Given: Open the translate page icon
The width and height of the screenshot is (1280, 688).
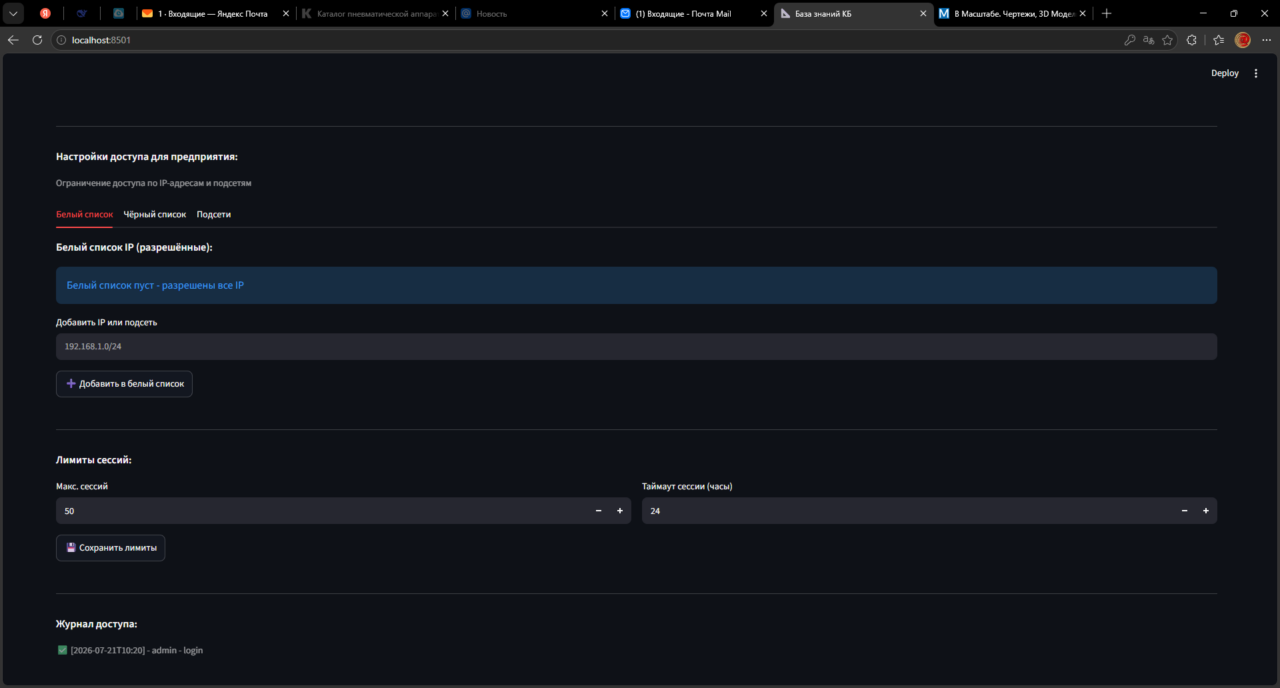Looking at the screenshot, I should (1148, 40).
